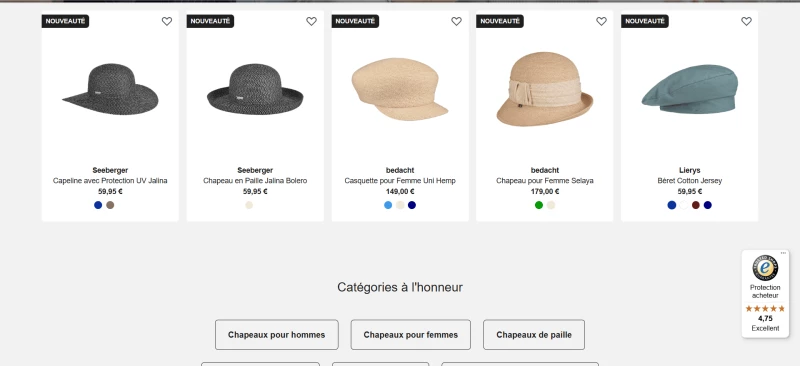800x366 pixels.
Task: Save Chapeau pour Femme Selaya to wishlist
Action: click(x=602, y=21)
